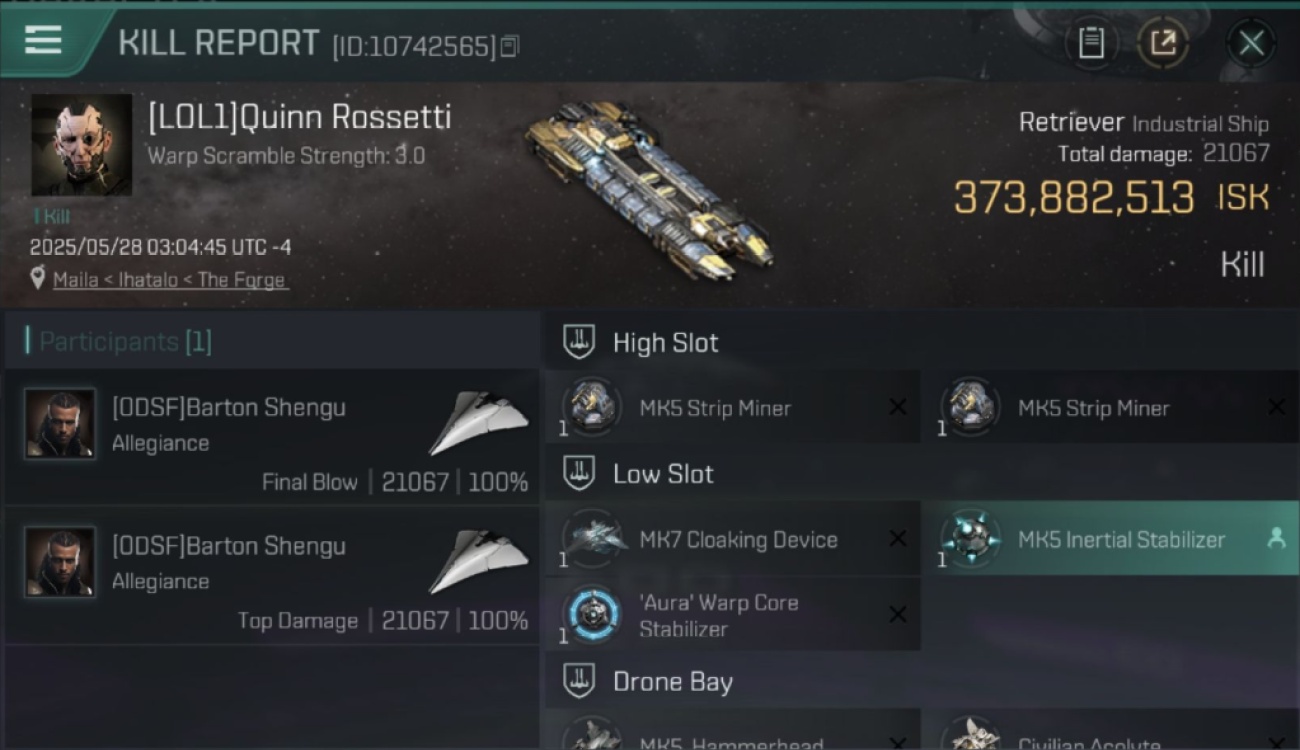Select the second MK5 Strip Miner item
This screenshot has height=750, width=1300.
pyautogui.click(x=1110, y=407)
